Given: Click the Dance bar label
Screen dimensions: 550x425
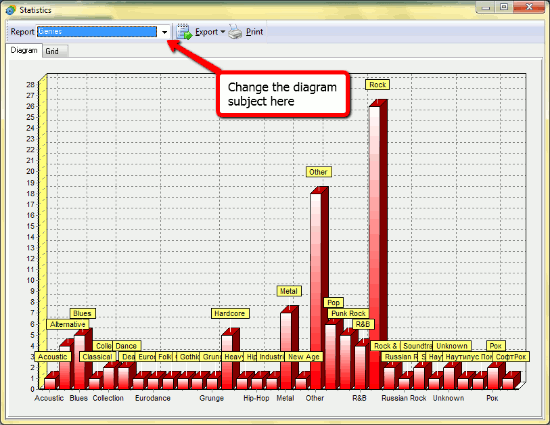Looking at the screenshot, I should coord(126,346).
